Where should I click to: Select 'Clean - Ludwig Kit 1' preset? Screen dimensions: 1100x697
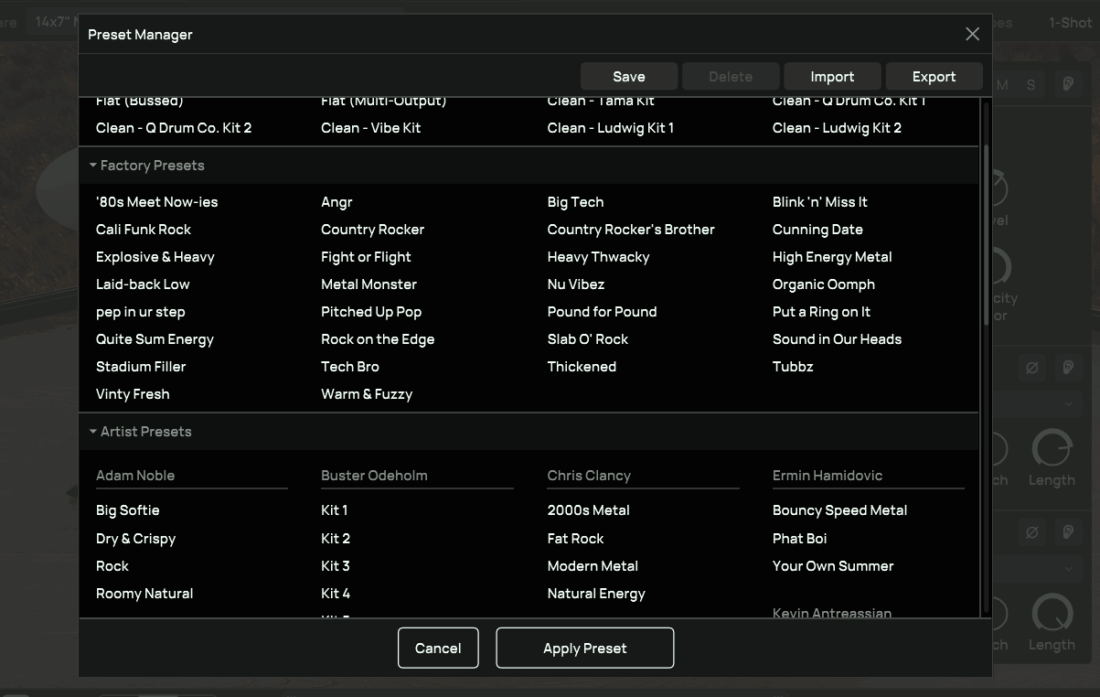610,128
